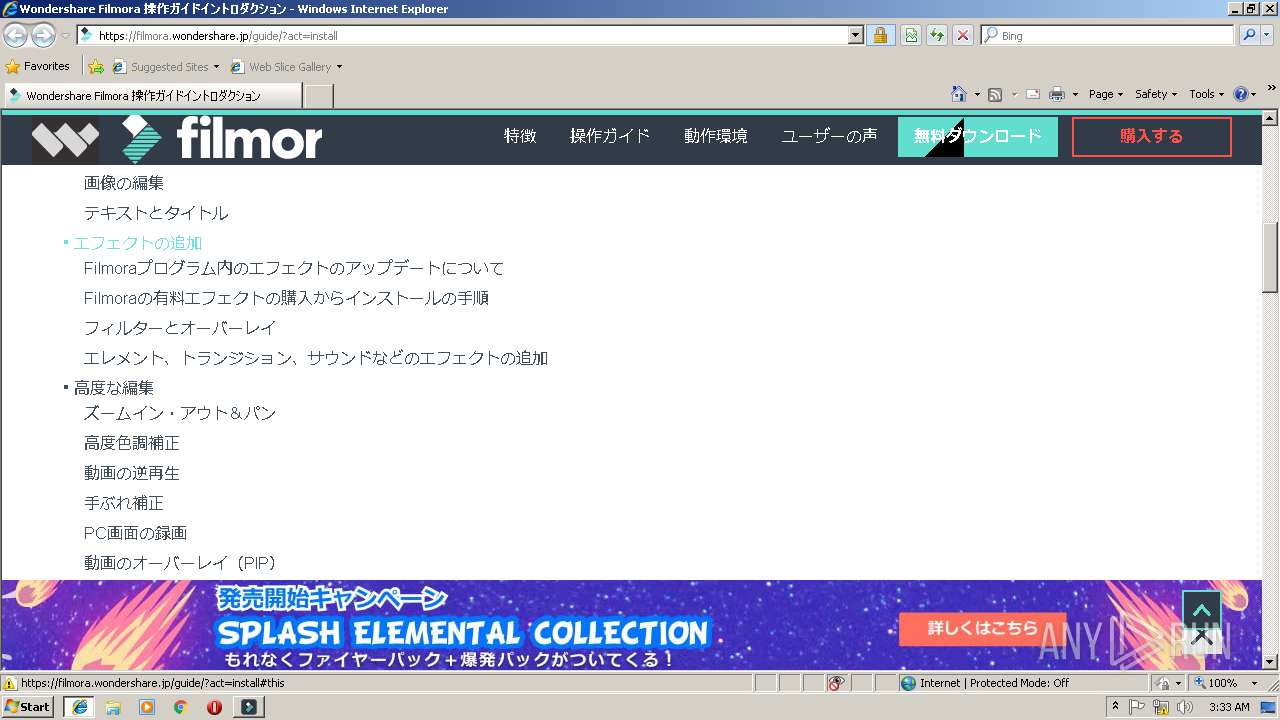
Task: Open the 画像の編集 guide link
Action: coord(124,183)
